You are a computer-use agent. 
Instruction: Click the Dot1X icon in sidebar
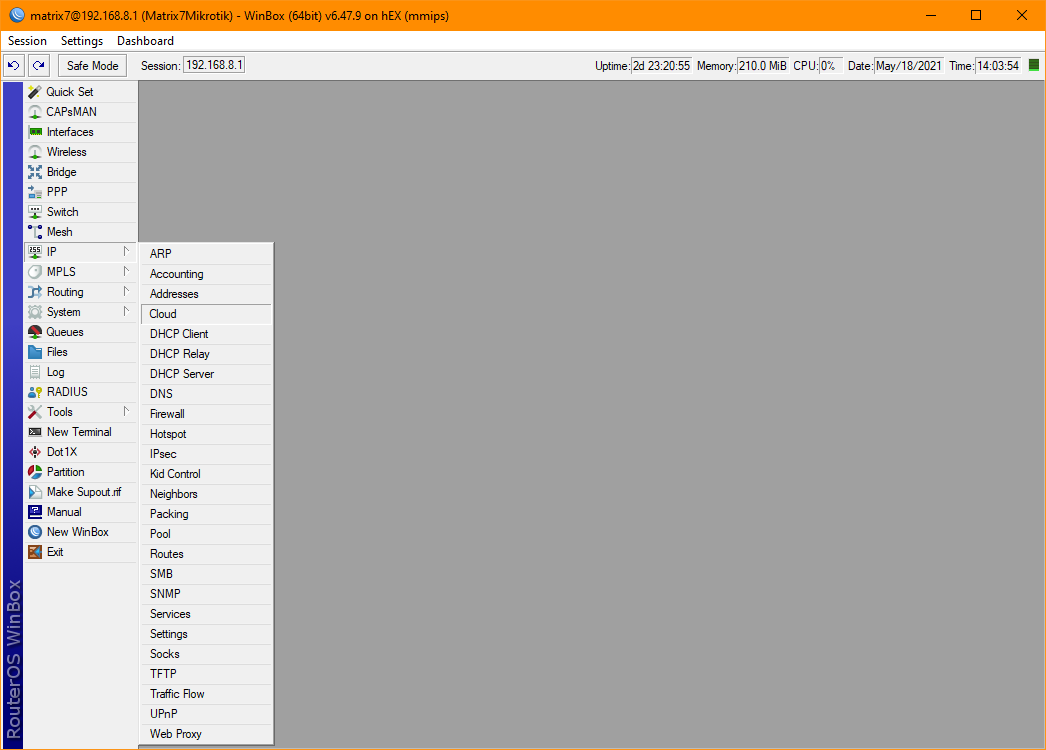pos(35,452)
